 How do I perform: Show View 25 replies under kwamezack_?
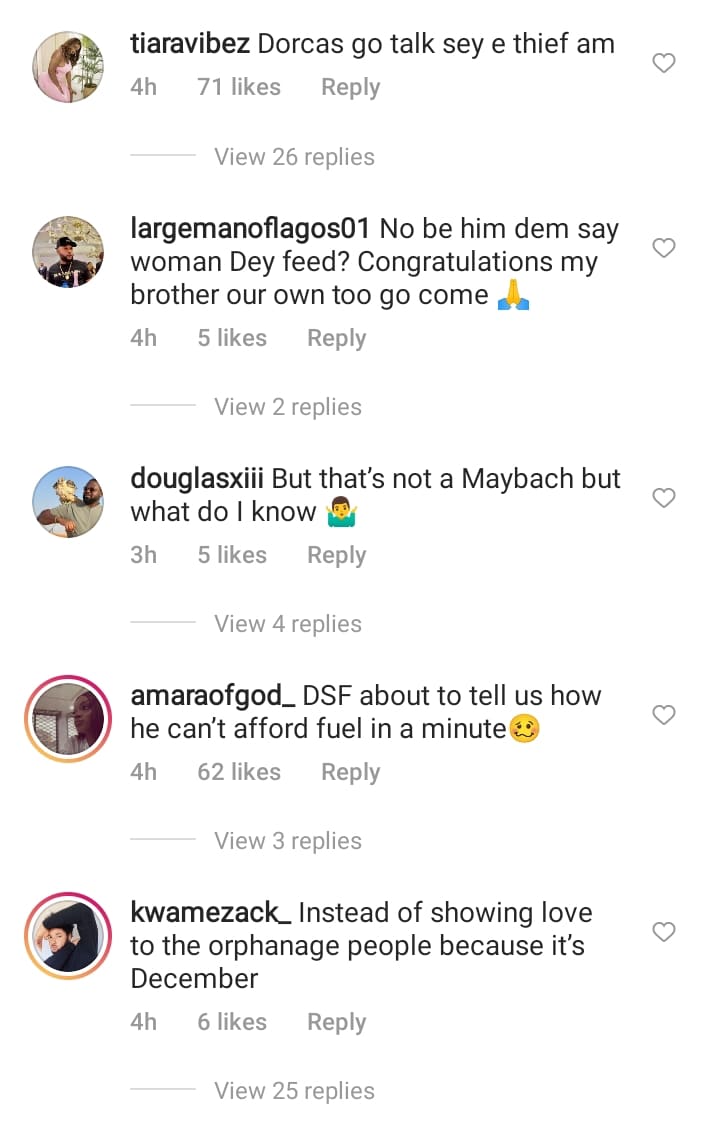coord(294,1091)
